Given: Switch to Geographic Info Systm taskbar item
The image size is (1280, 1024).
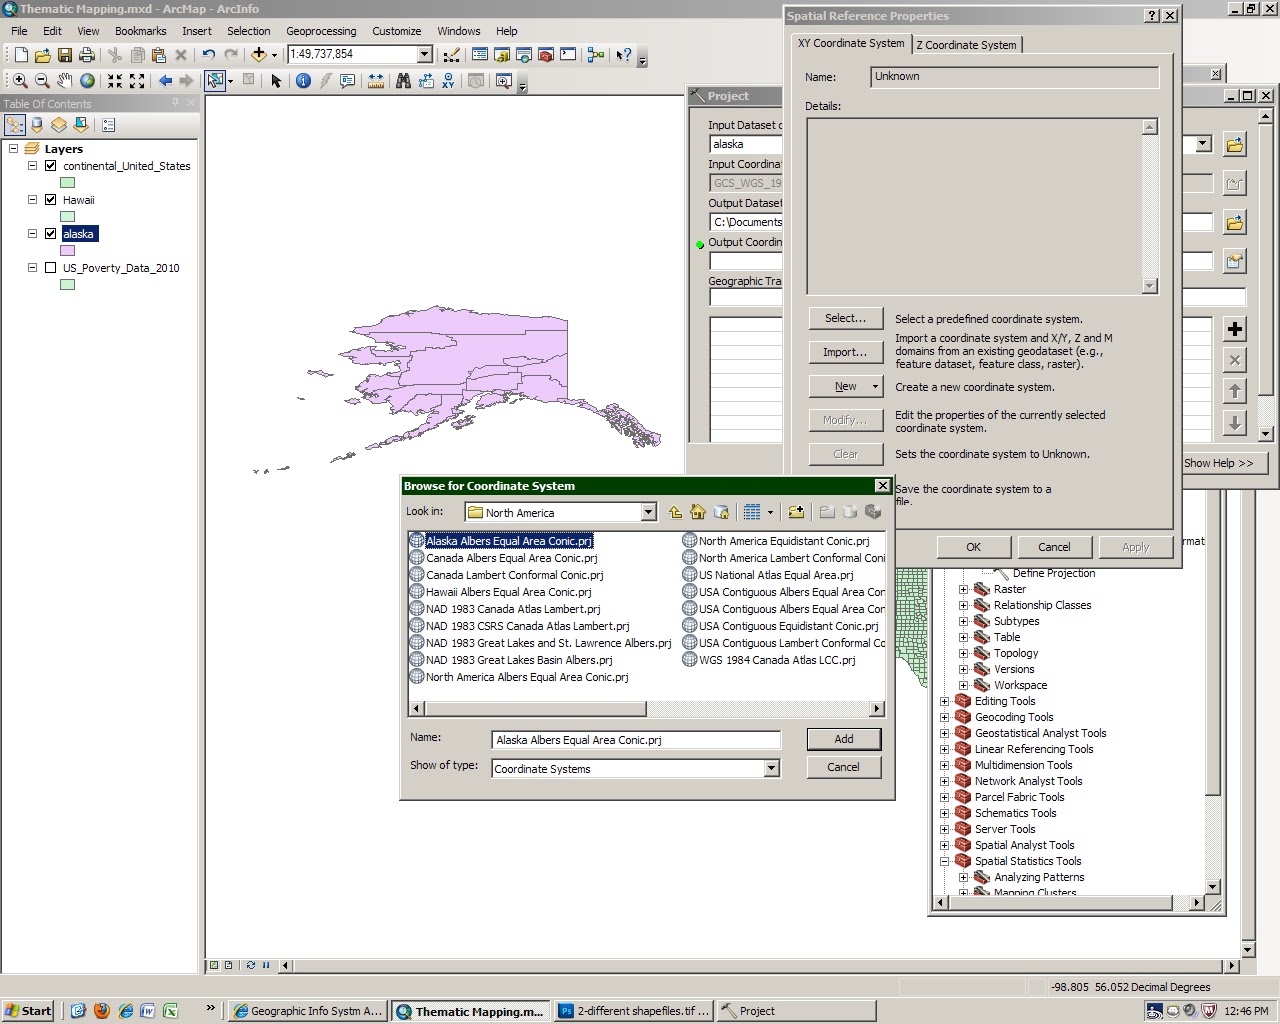Looking at the screenshot, I should pyautogui.click(x=308, y=1011).
